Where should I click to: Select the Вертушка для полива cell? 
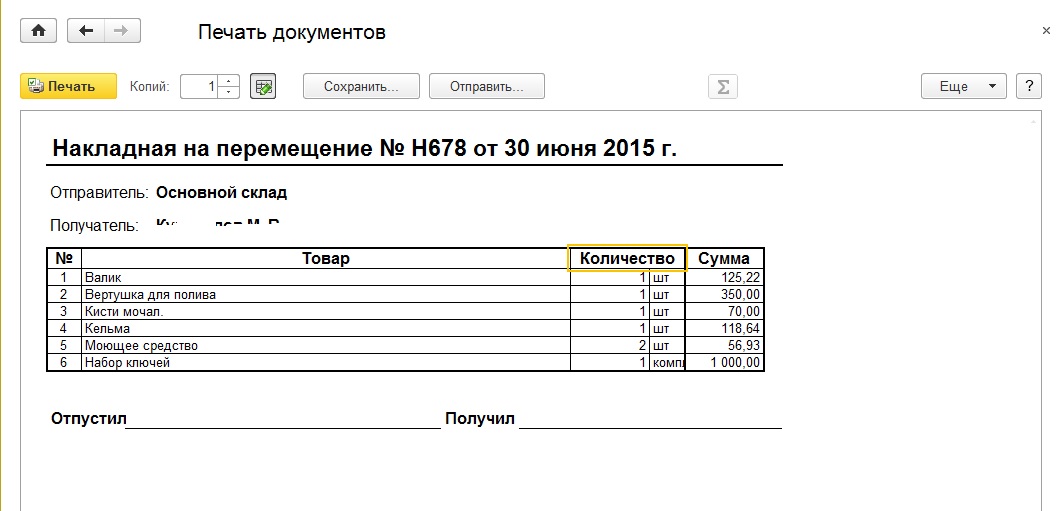325,294
